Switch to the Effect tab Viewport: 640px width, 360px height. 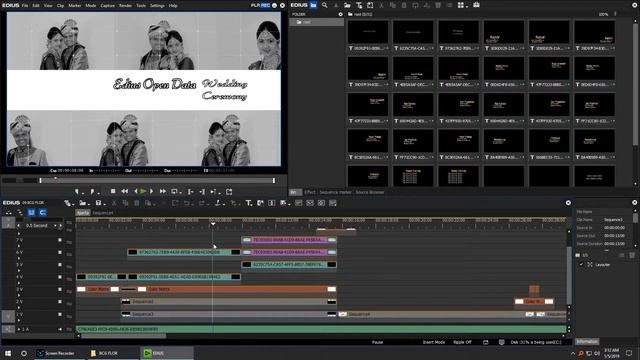(x=310, y=192)
